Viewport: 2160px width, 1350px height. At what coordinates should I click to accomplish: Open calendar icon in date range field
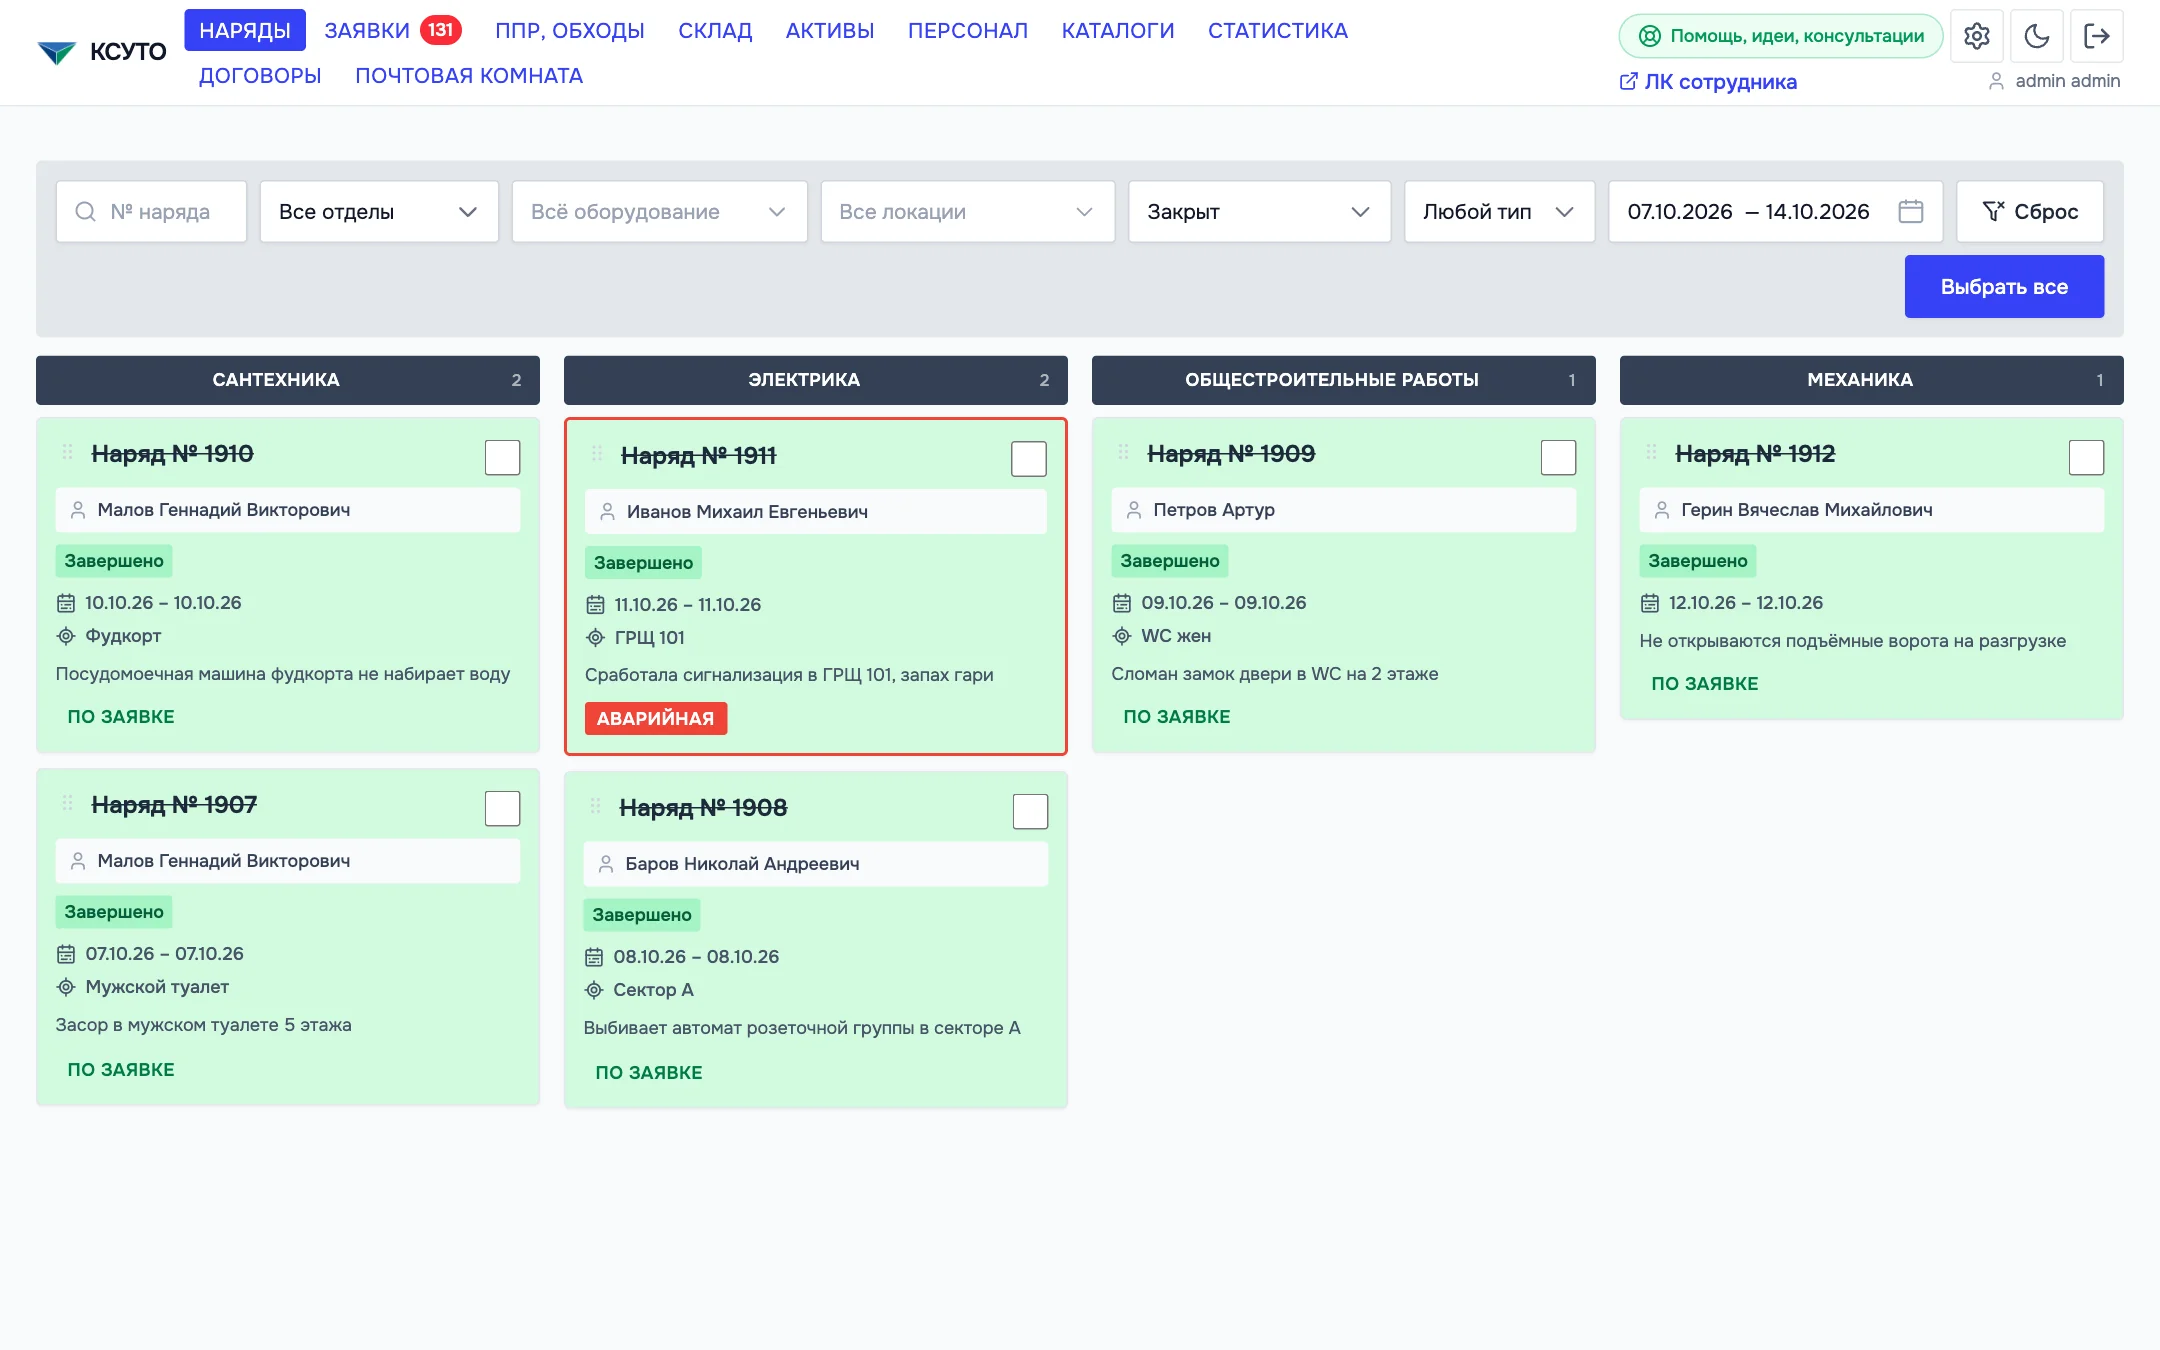point(1910,211)
